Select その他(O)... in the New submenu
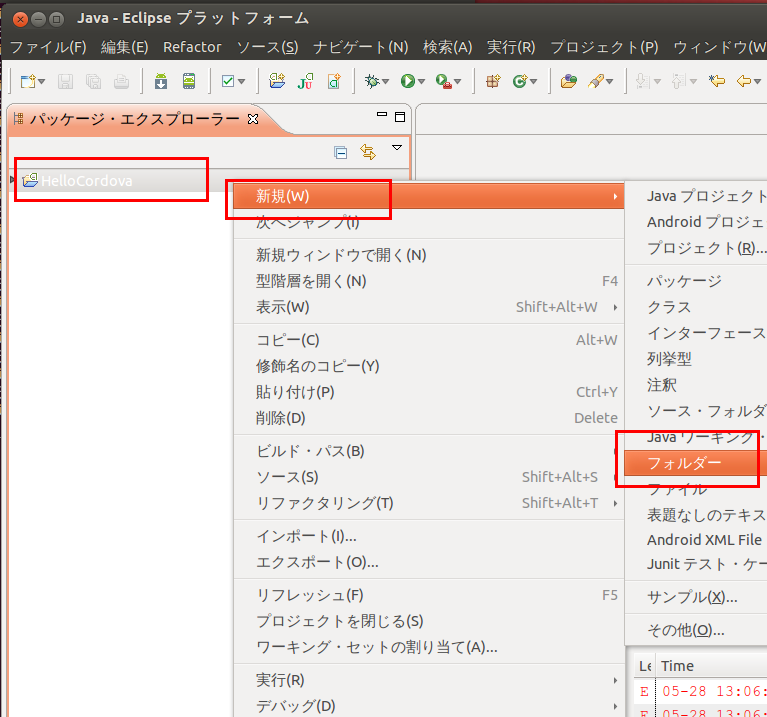The image size is (767, 717). [696, 630]
